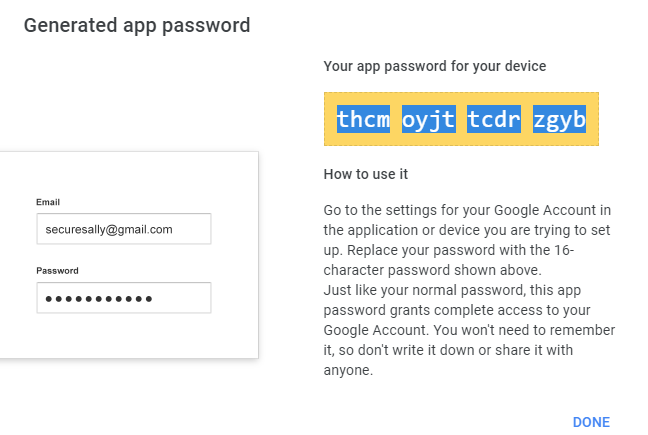Focus the Email field showing securesally@gmail.com
The image size is (648, 435).
click(x=124, y=229)
